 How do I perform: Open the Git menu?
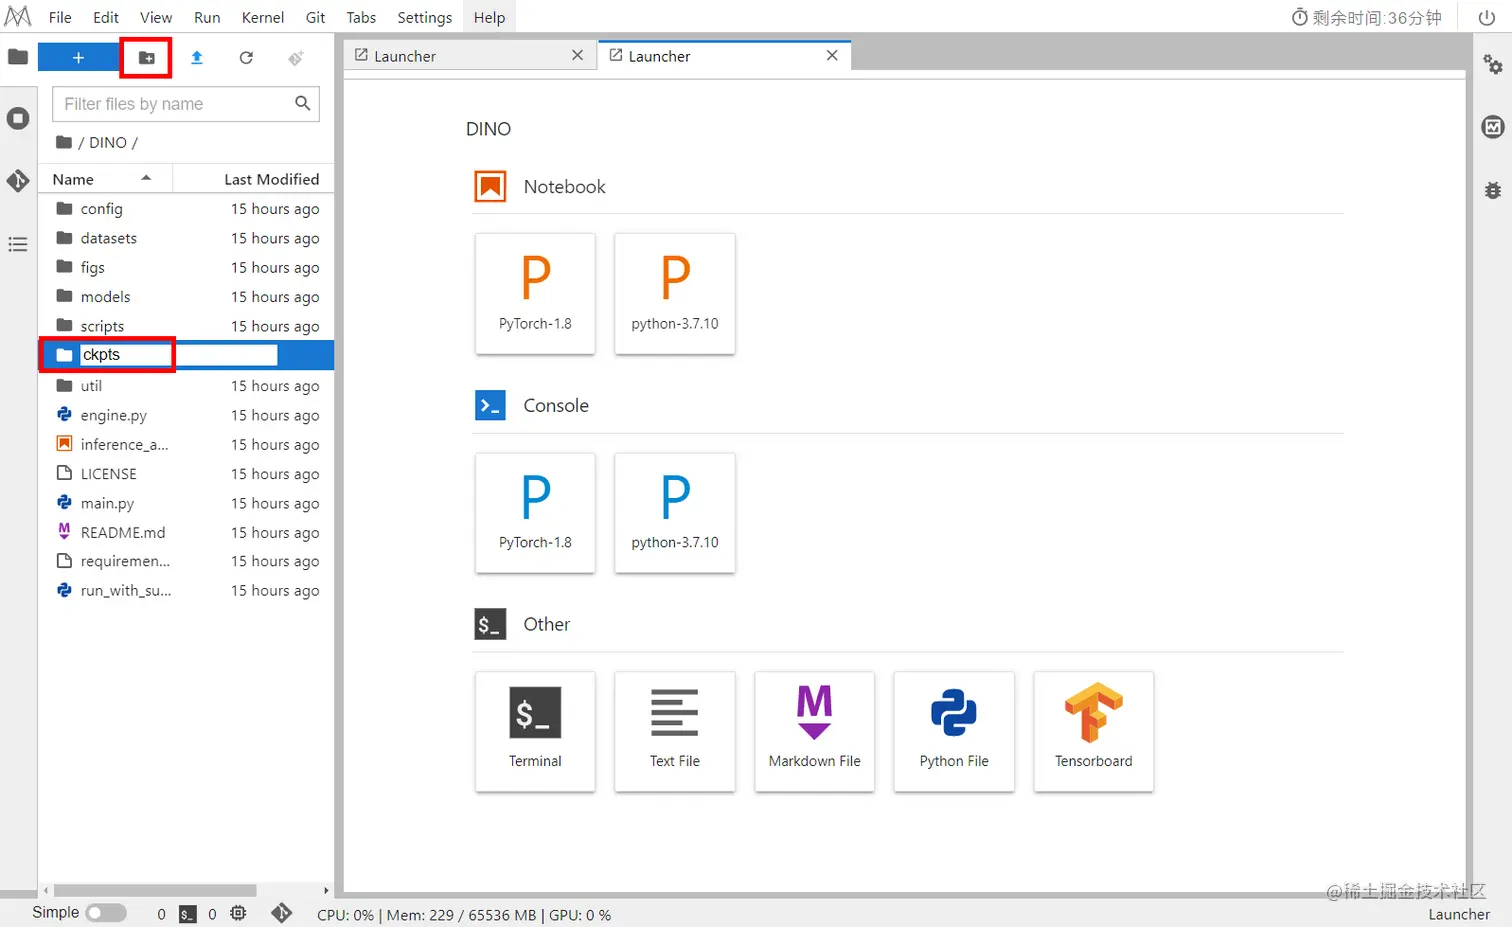click(316, 17)
